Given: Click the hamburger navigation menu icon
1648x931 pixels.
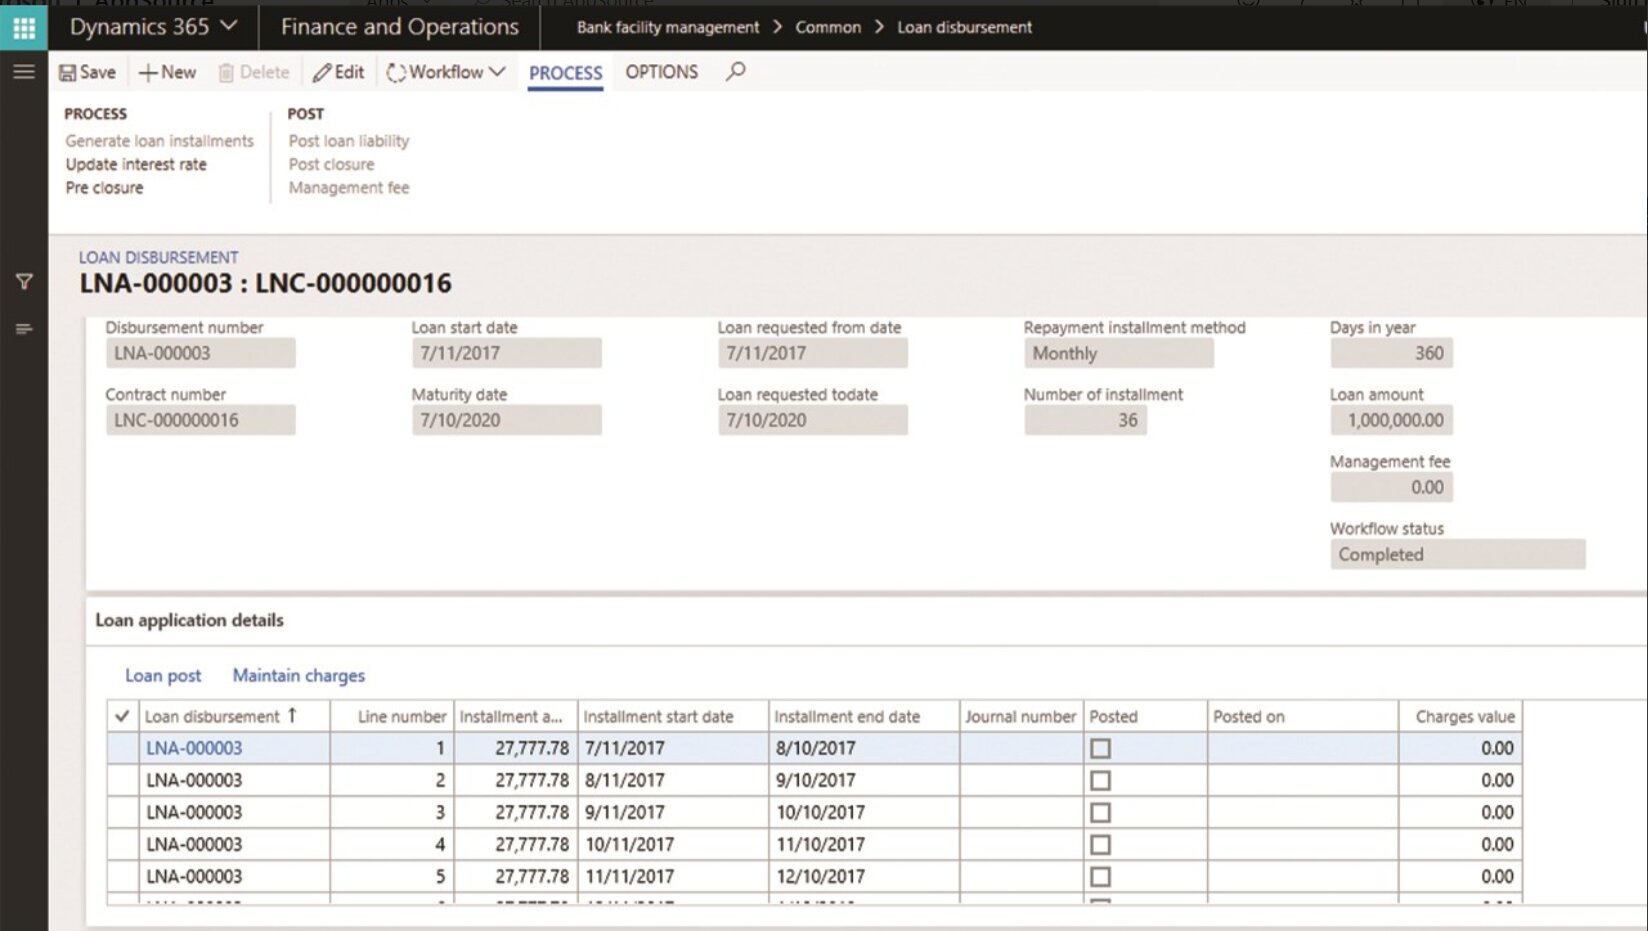Looking at the screenshot, I should [x=24, y=72].
